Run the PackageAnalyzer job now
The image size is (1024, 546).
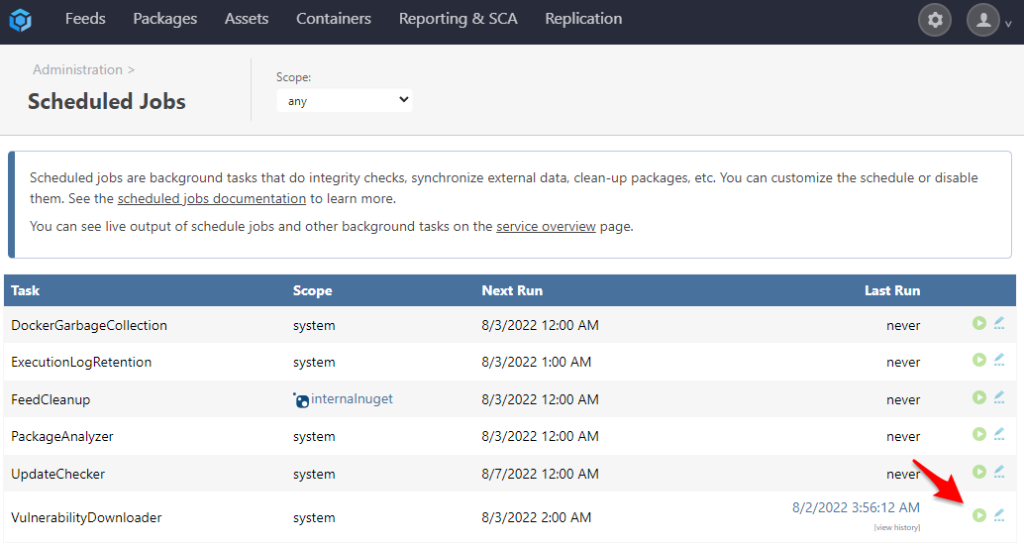(979, 435)
